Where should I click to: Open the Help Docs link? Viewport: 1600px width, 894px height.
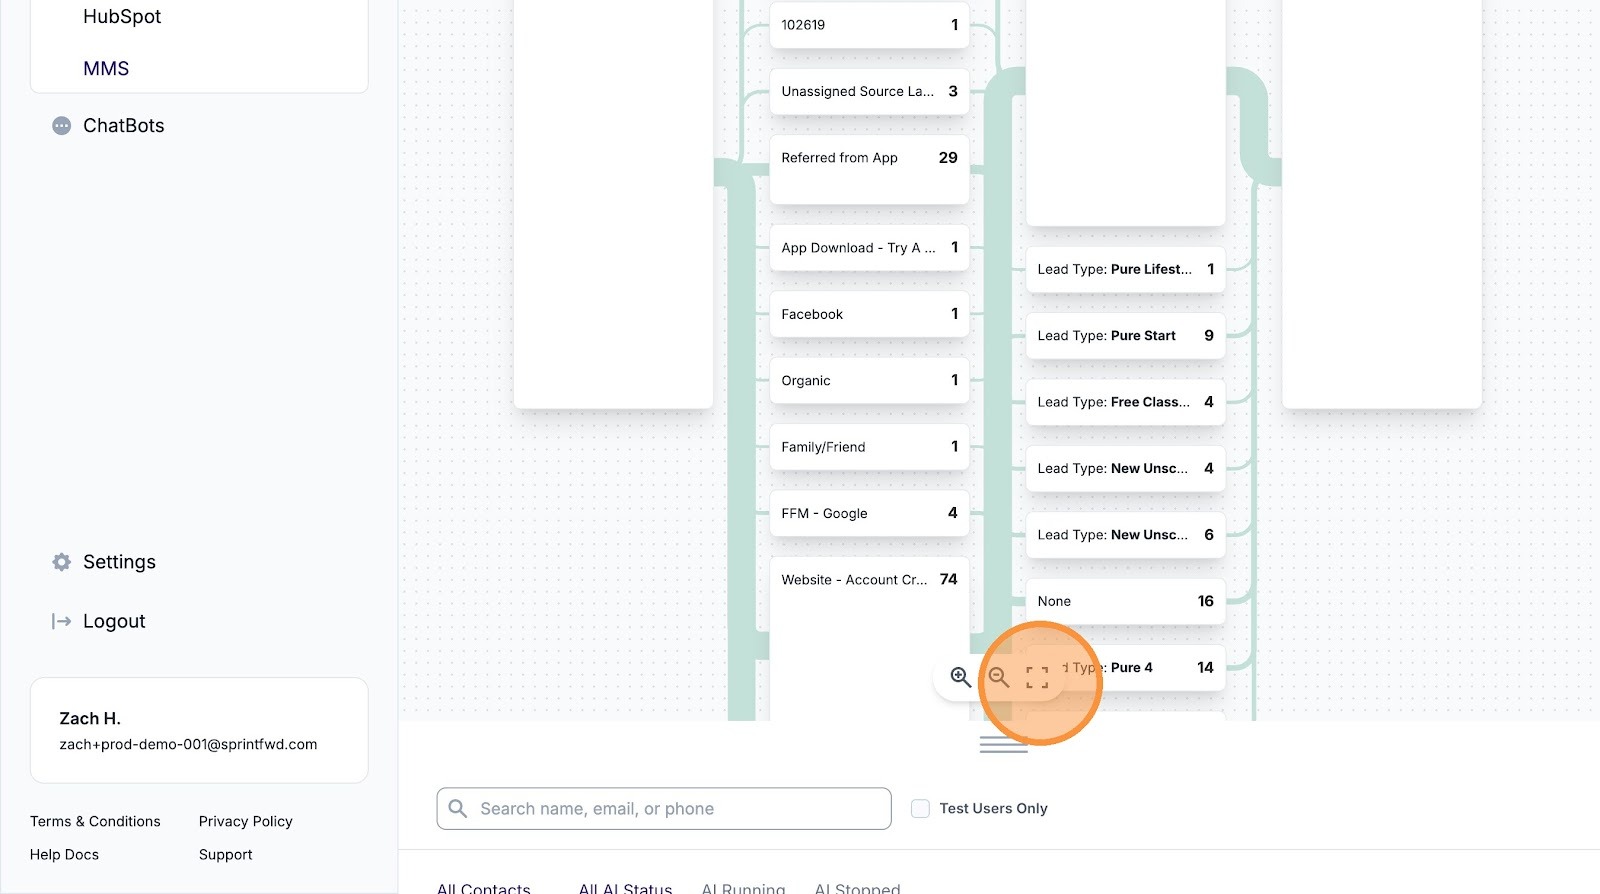64,854
